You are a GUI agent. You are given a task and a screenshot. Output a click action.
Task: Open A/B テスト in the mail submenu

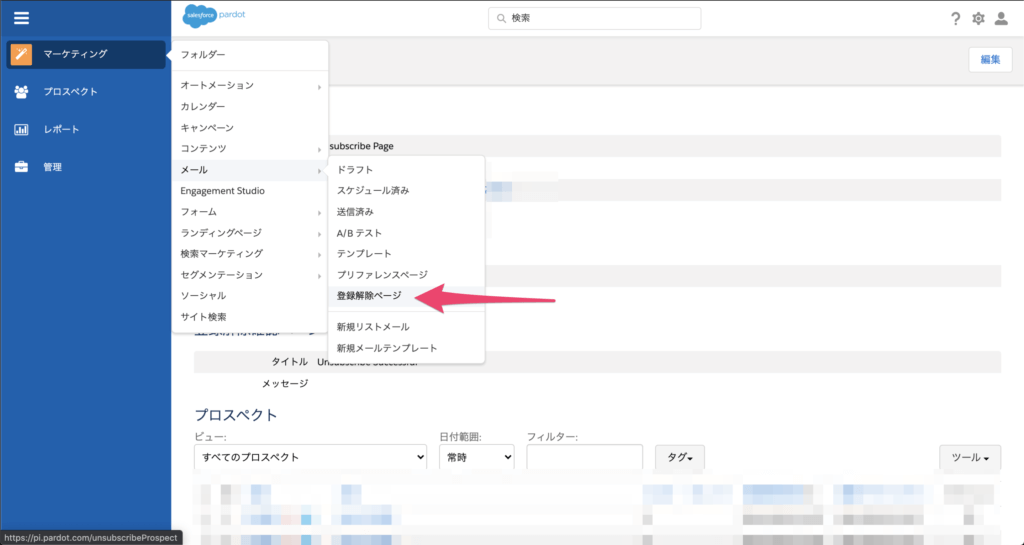click(x=406, y=233)
